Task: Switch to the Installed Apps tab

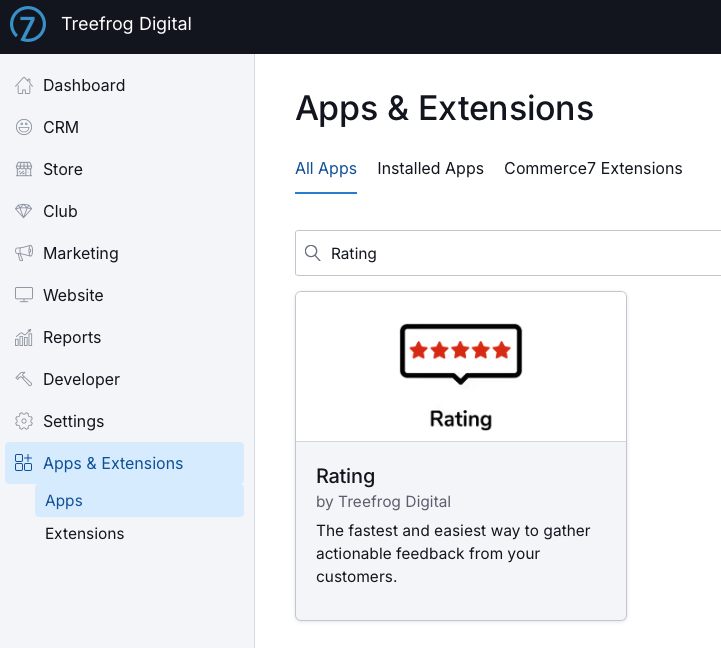Action: coord(430,169)
